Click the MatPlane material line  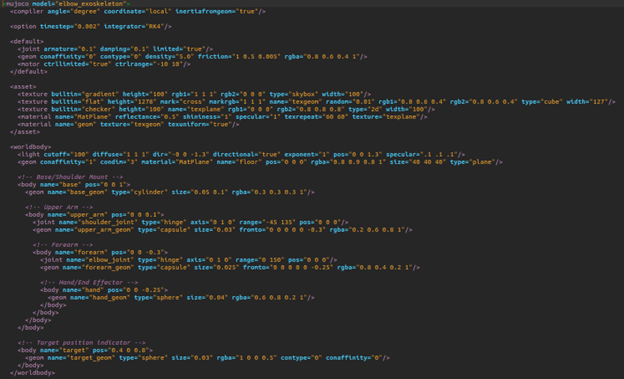[x=222, y=117]
